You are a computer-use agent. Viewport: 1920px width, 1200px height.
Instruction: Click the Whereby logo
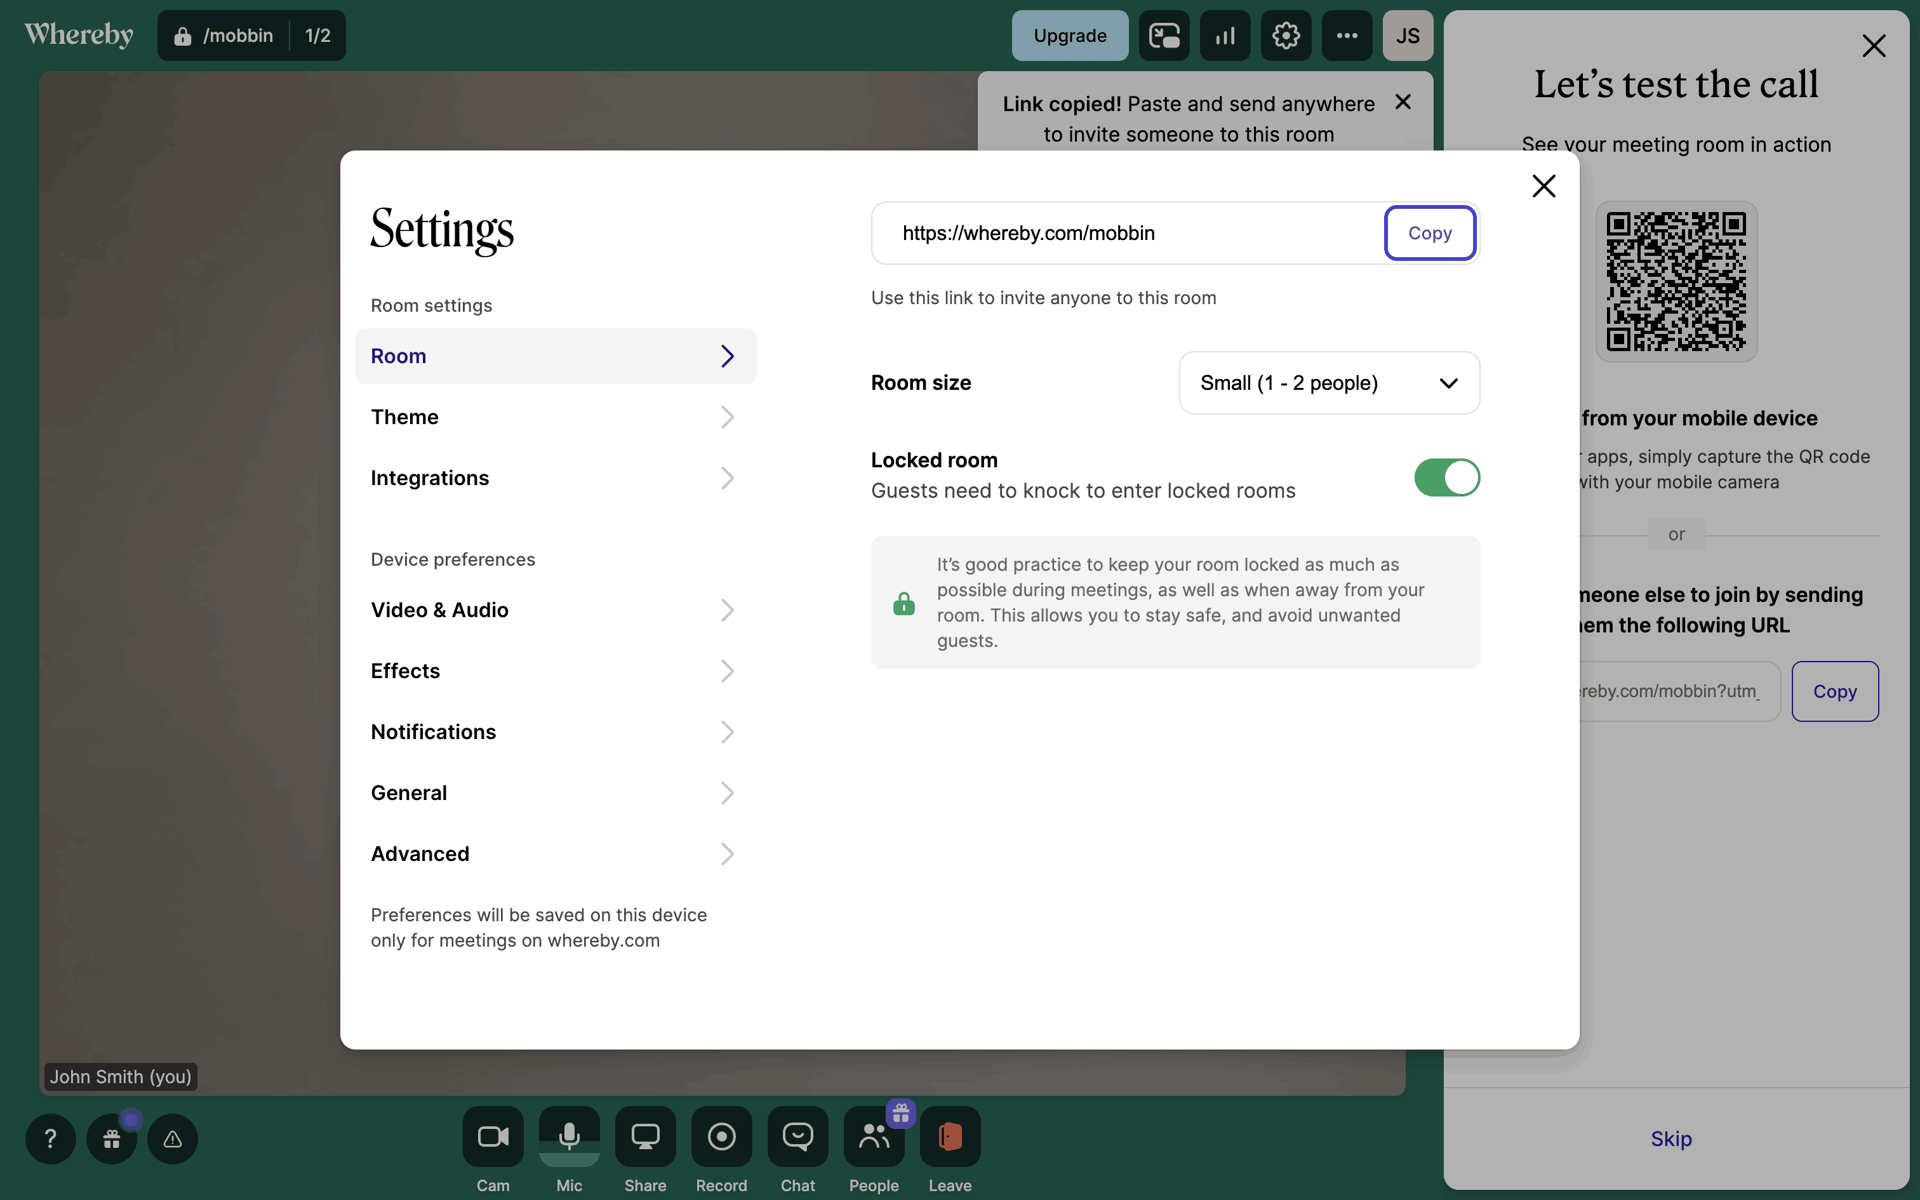(79, 35)
